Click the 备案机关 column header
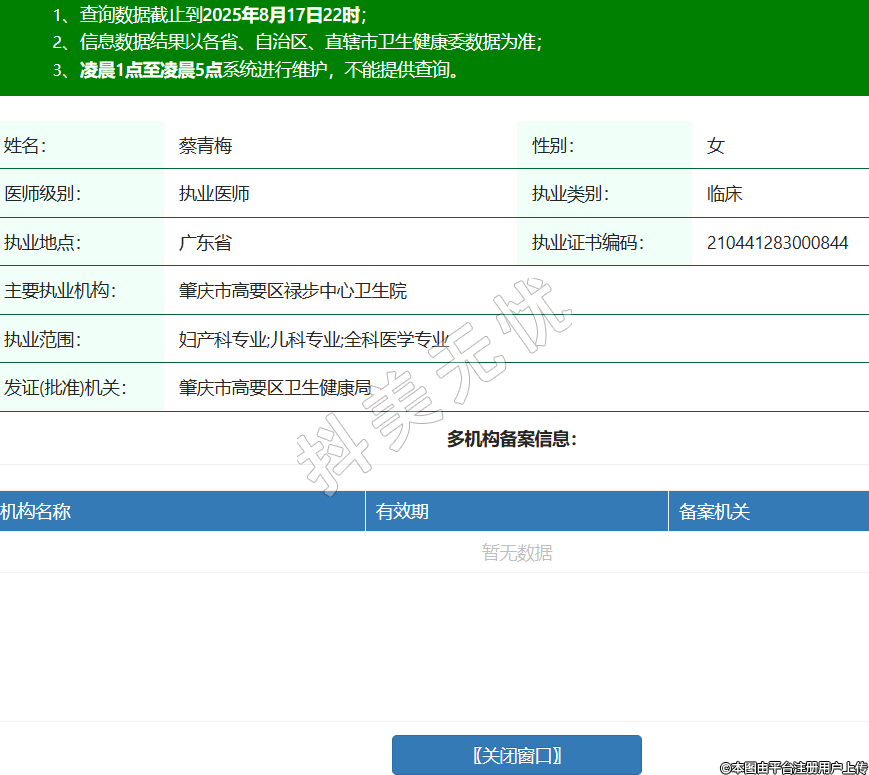Screen dimensions: 869x775 click(714, 512)
